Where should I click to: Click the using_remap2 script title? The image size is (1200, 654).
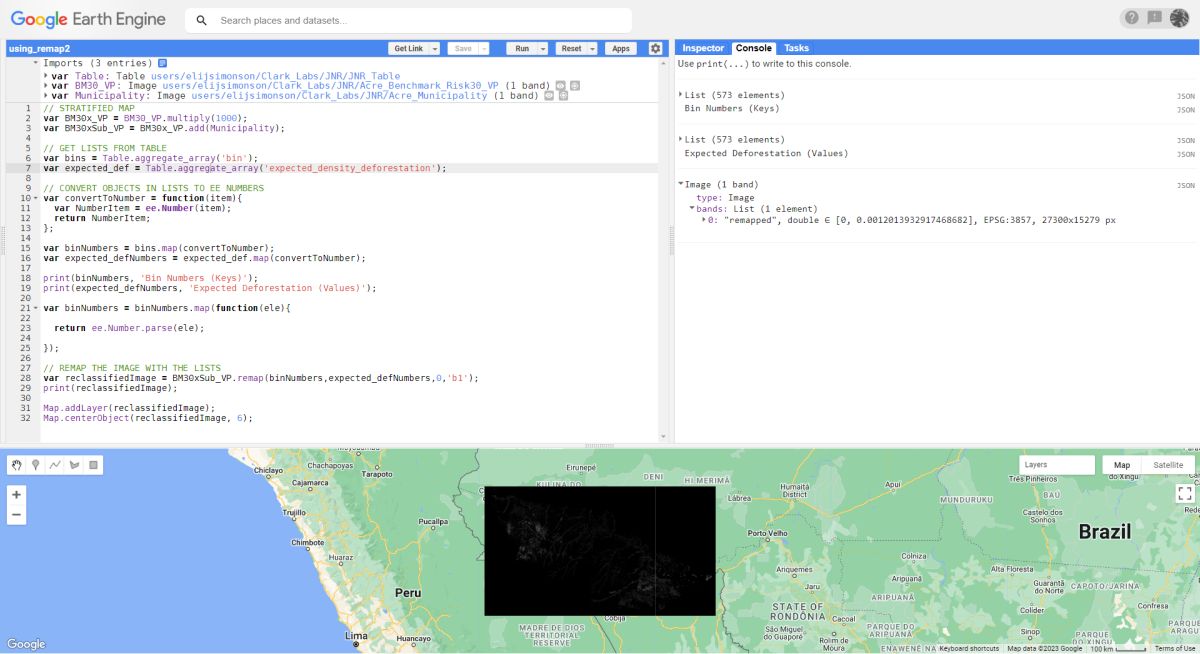[x=39, y=48]
